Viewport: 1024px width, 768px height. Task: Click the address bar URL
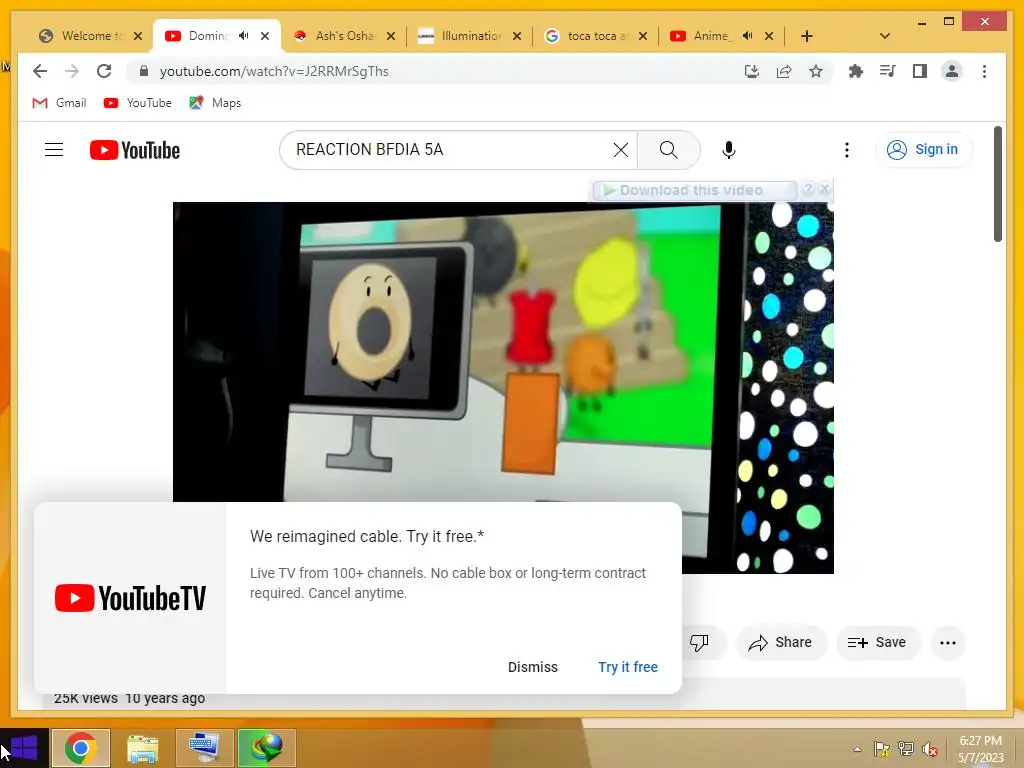coord(274,71)
